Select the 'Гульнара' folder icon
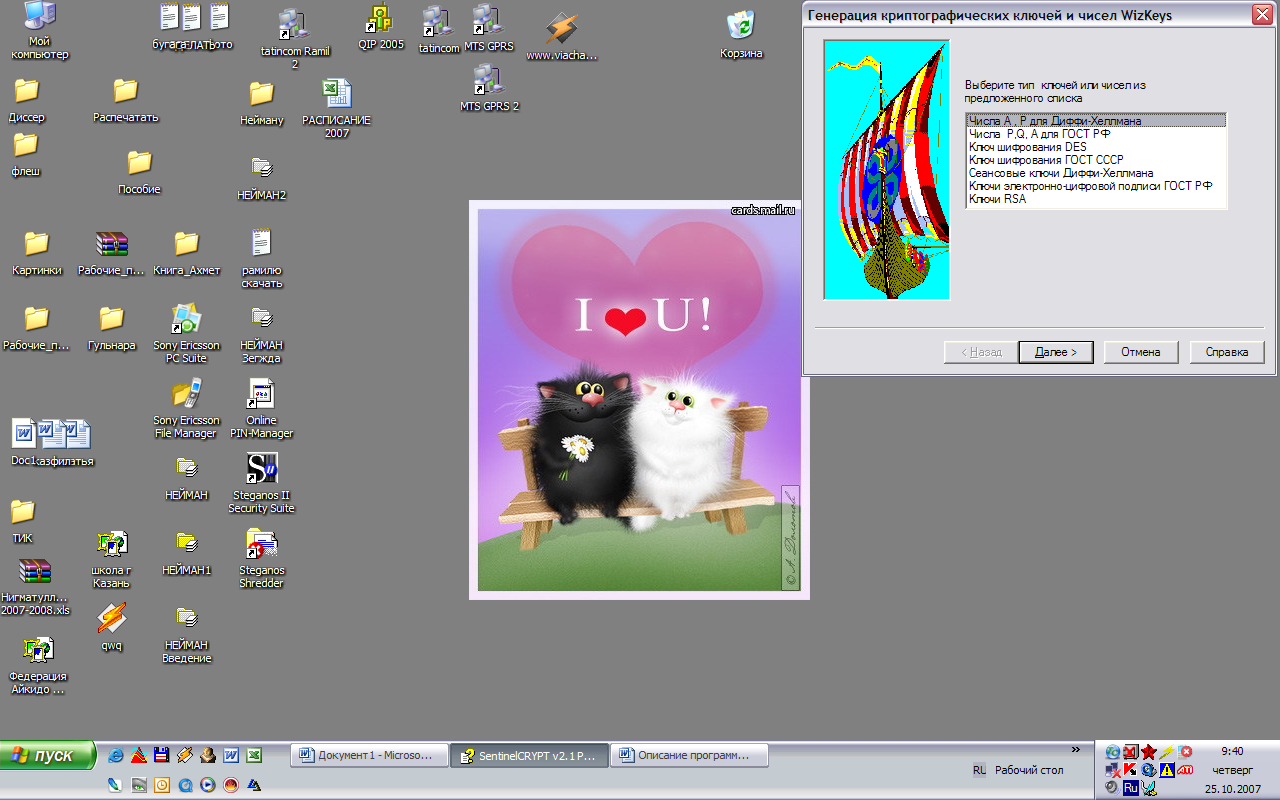1280x800 pixels. pyautogui.click(x=111, y=328)
